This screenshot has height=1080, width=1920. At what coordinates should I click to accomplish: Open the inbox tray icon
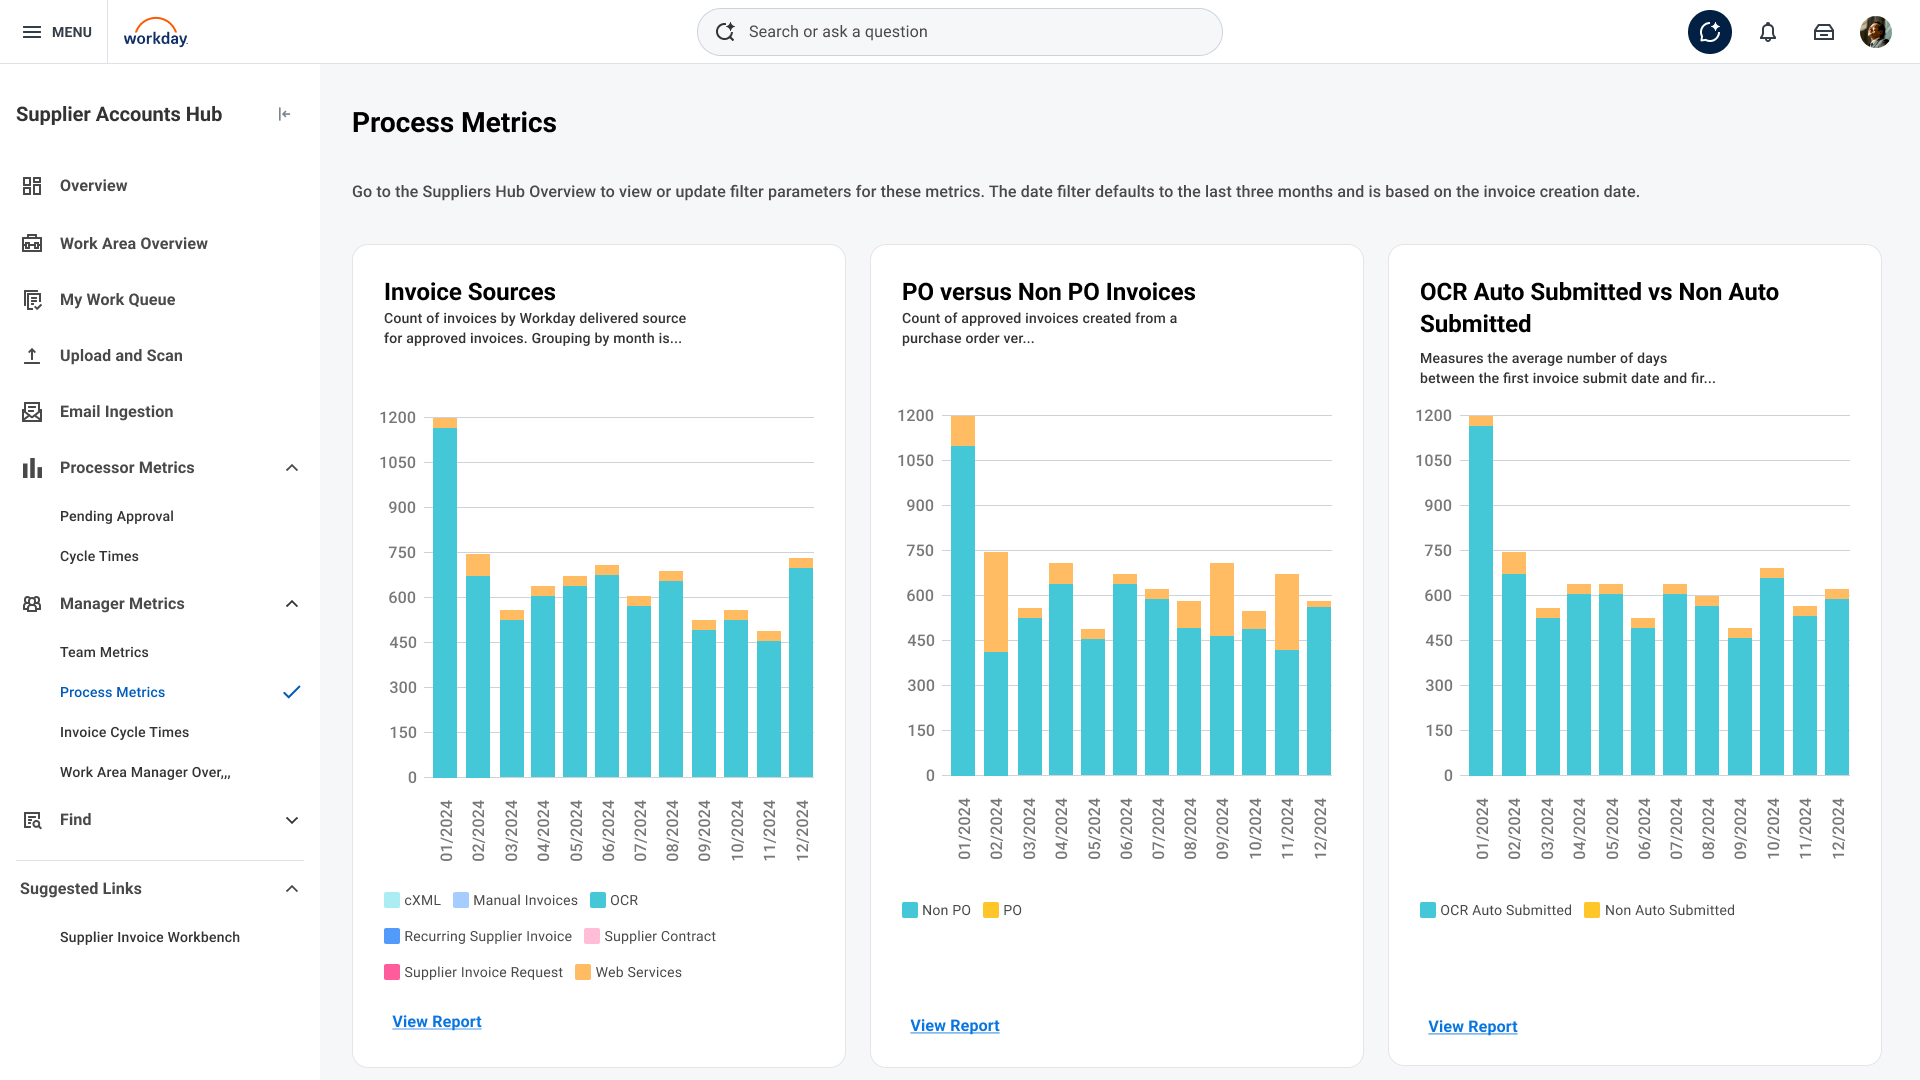1824,32
